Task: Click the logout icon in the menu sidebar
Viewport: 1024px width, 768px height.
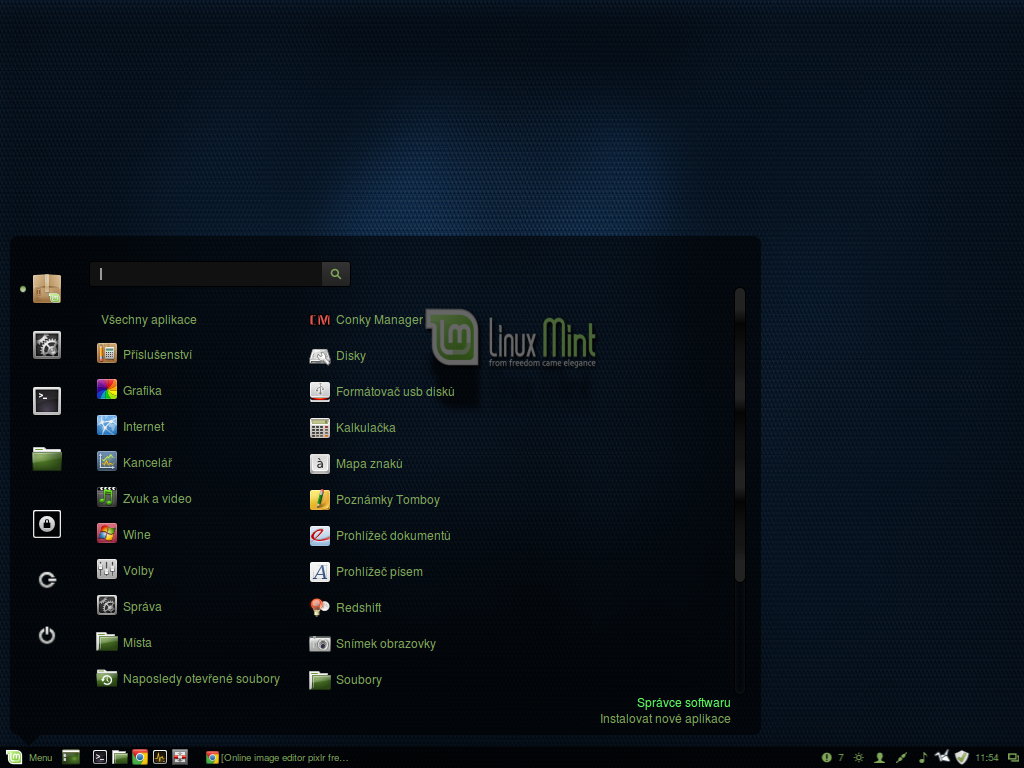Action: pos(47,579)
